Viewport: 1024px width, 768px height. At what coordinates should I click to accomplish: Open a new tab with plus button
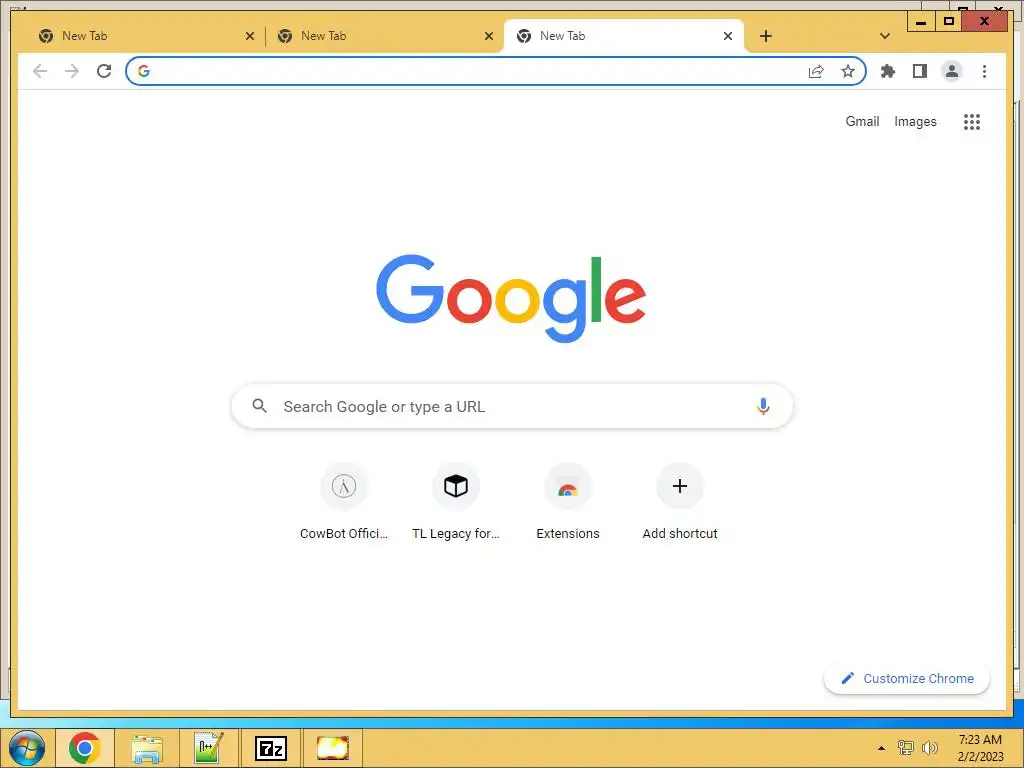(766, 36)
